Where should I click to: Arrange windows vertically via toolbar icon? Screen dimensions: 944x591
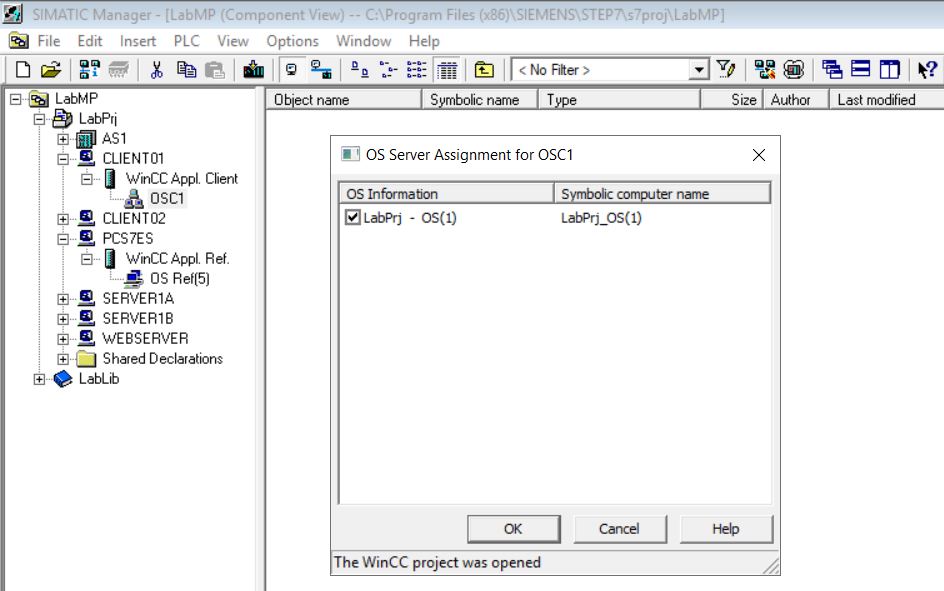889,70
